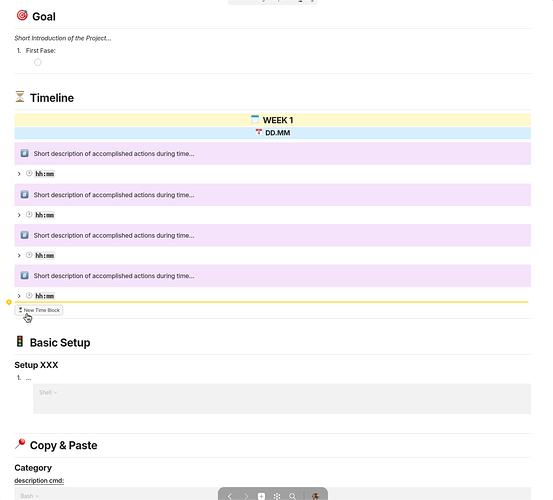Go back using the bottom toolbar arrow
The width and height of the screenshot is (553, 500).
coord(230,496)
